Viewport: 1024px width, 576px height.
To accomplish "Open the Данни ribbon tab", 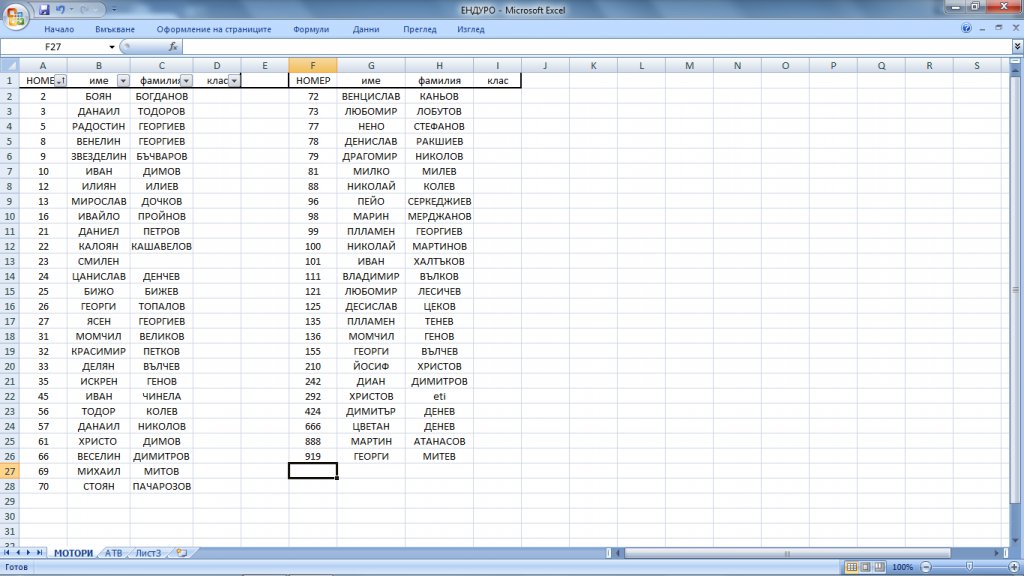I will coord(366,29).
